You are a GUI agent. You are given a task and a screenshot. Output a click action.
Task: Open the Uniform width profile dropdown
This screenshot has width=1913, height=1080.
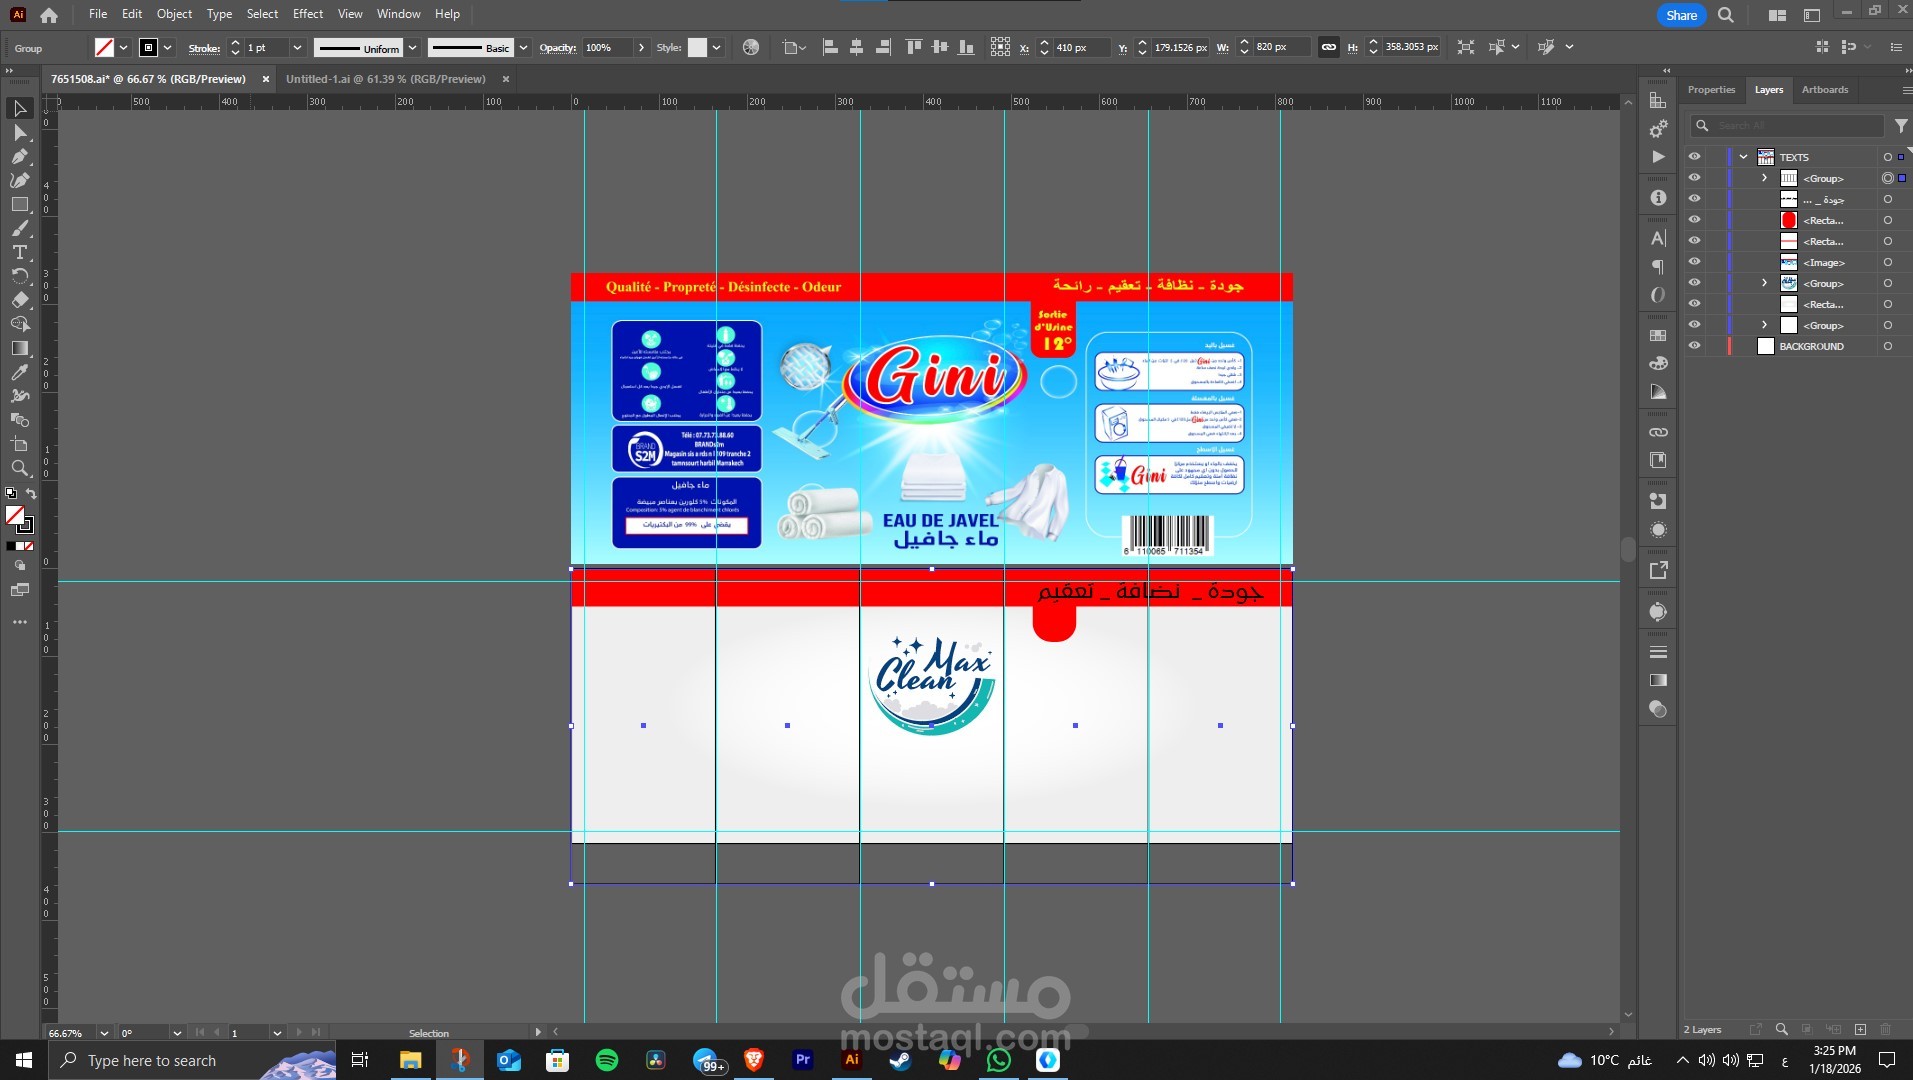[412, 47]
